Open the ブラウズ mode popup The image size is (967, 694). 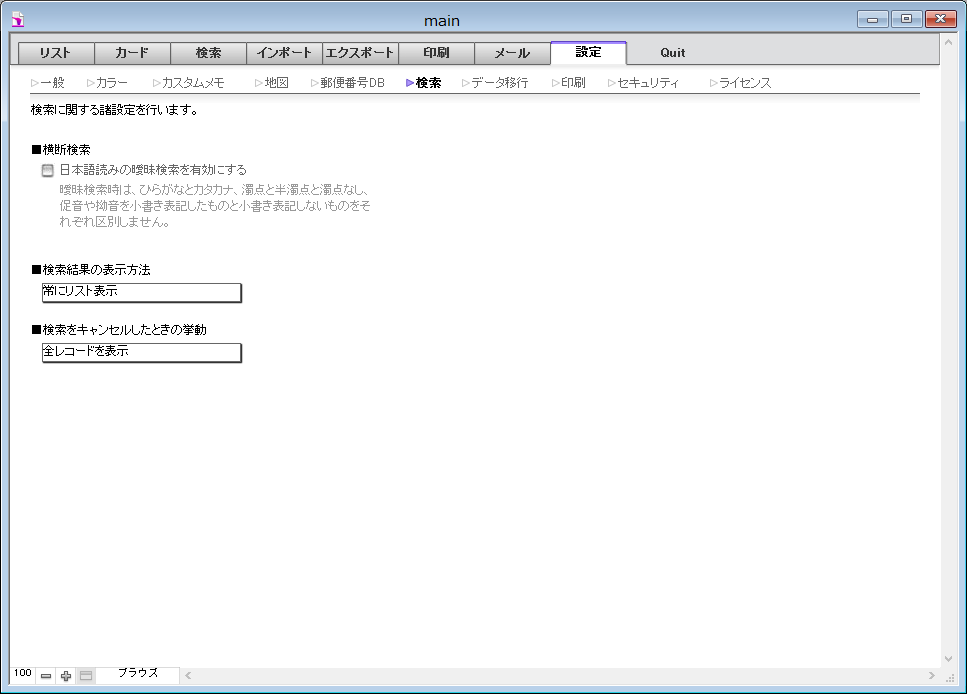(138, 674)
